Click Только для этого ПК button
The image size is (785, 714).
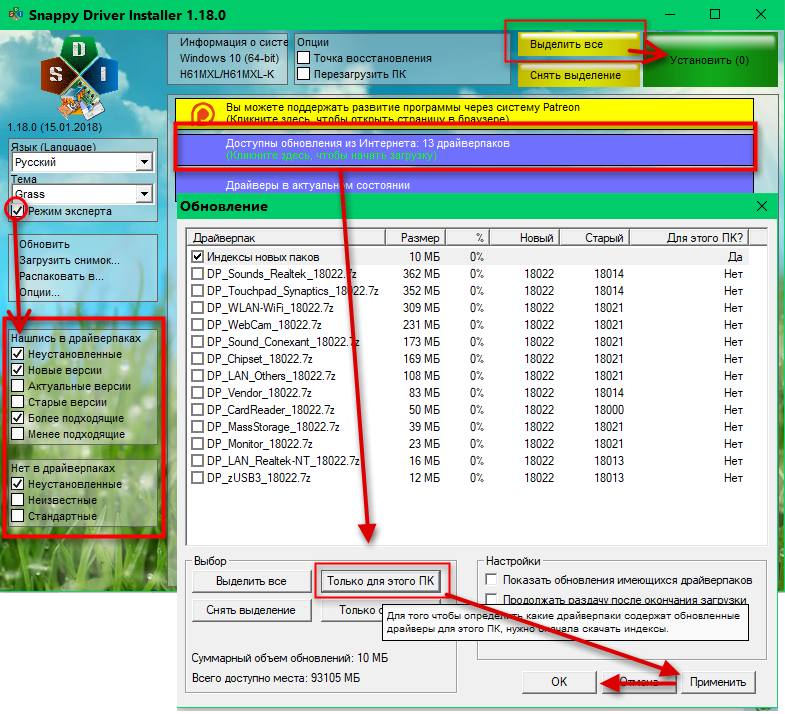[x=380, y=581]
